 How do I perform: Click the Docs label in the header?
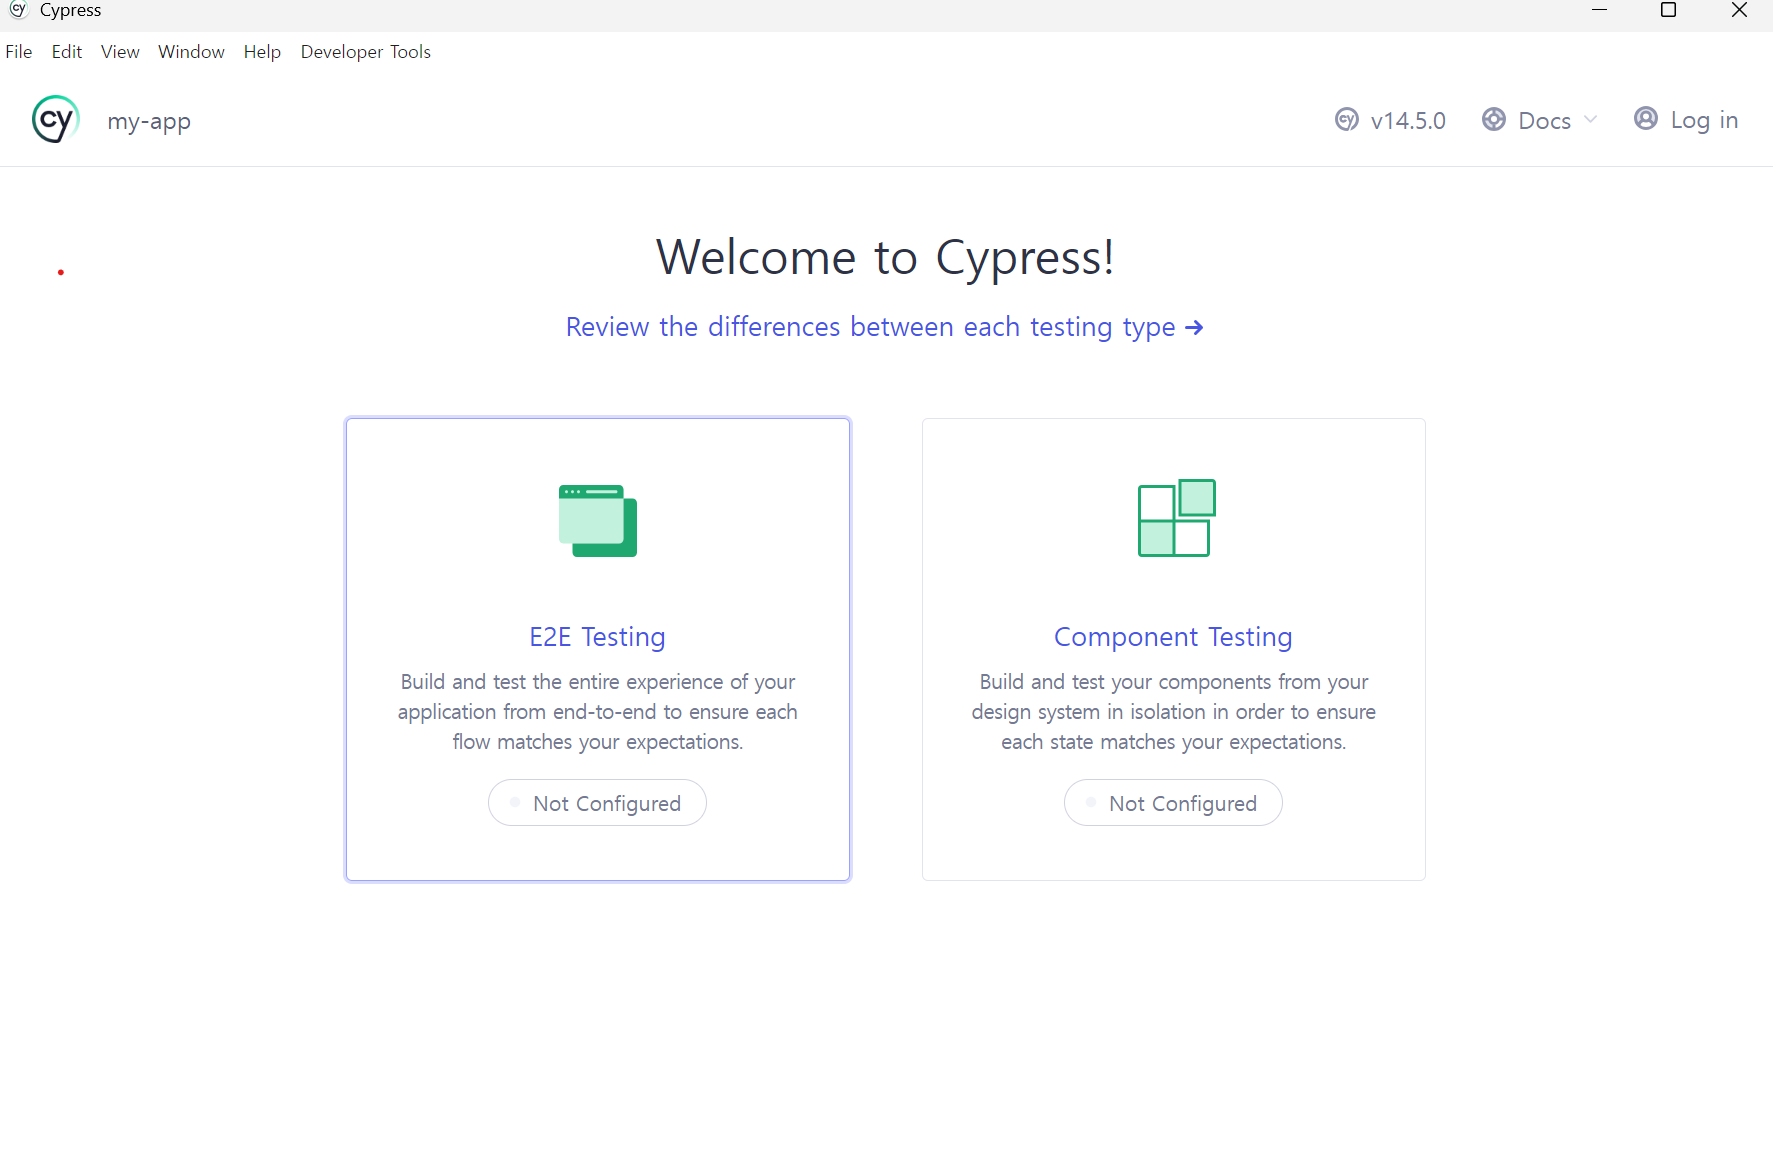pyautogui.click(x=1545, y=121)
